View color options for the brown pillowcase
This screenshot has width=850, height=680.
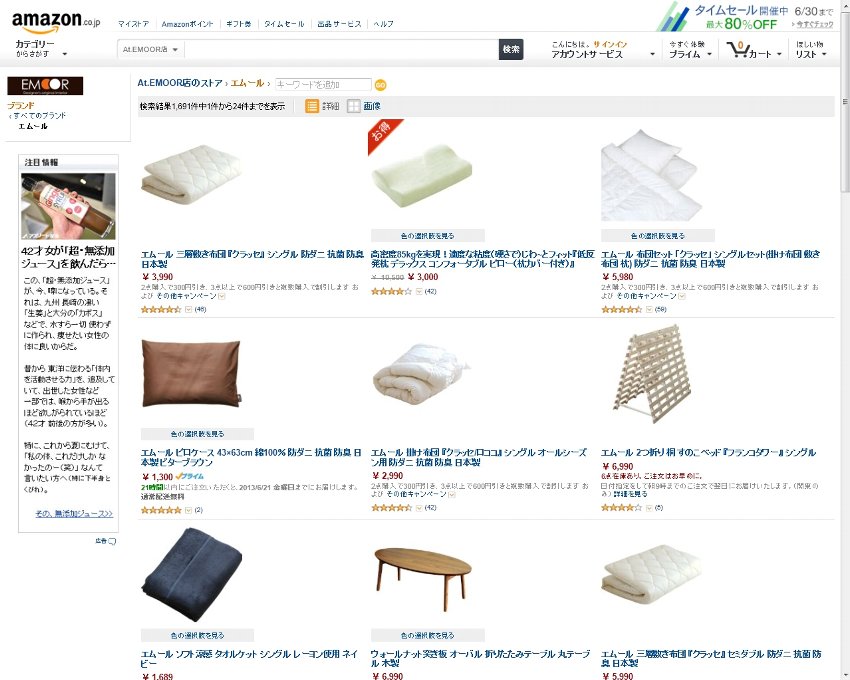[x=197, y=434]
